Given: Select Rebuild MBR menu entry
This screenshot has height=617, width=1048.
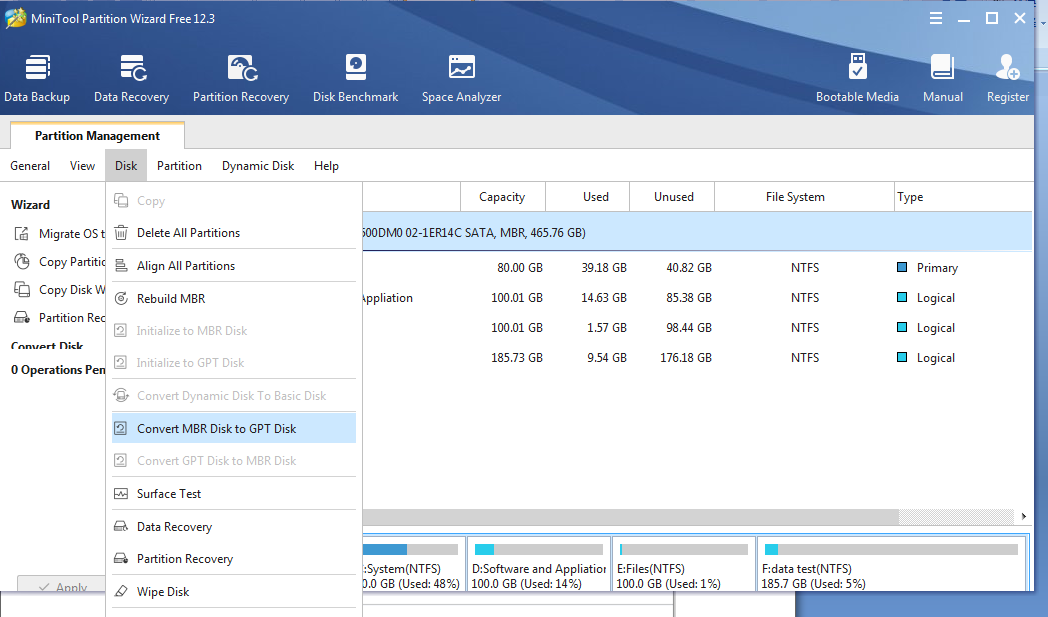Looking at the screenshot, I should [234, 298].
